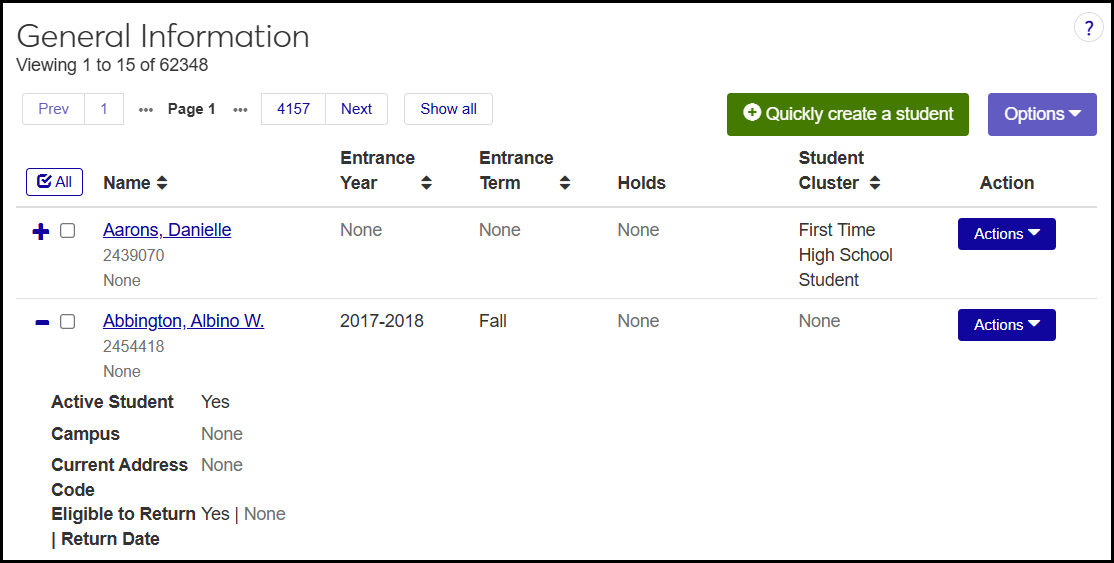Sort by Entrance Year arrows
This screenshot has height=563, width=1114.
[x=426, y=183]
